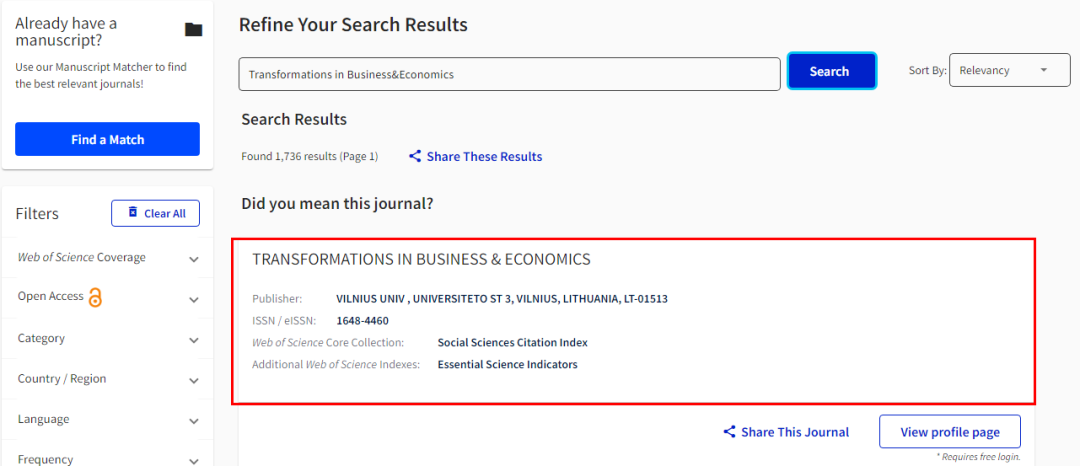Expand the Web of Science Coverage filter
Screen dimensions: 1080x466
tap(194, 260)
